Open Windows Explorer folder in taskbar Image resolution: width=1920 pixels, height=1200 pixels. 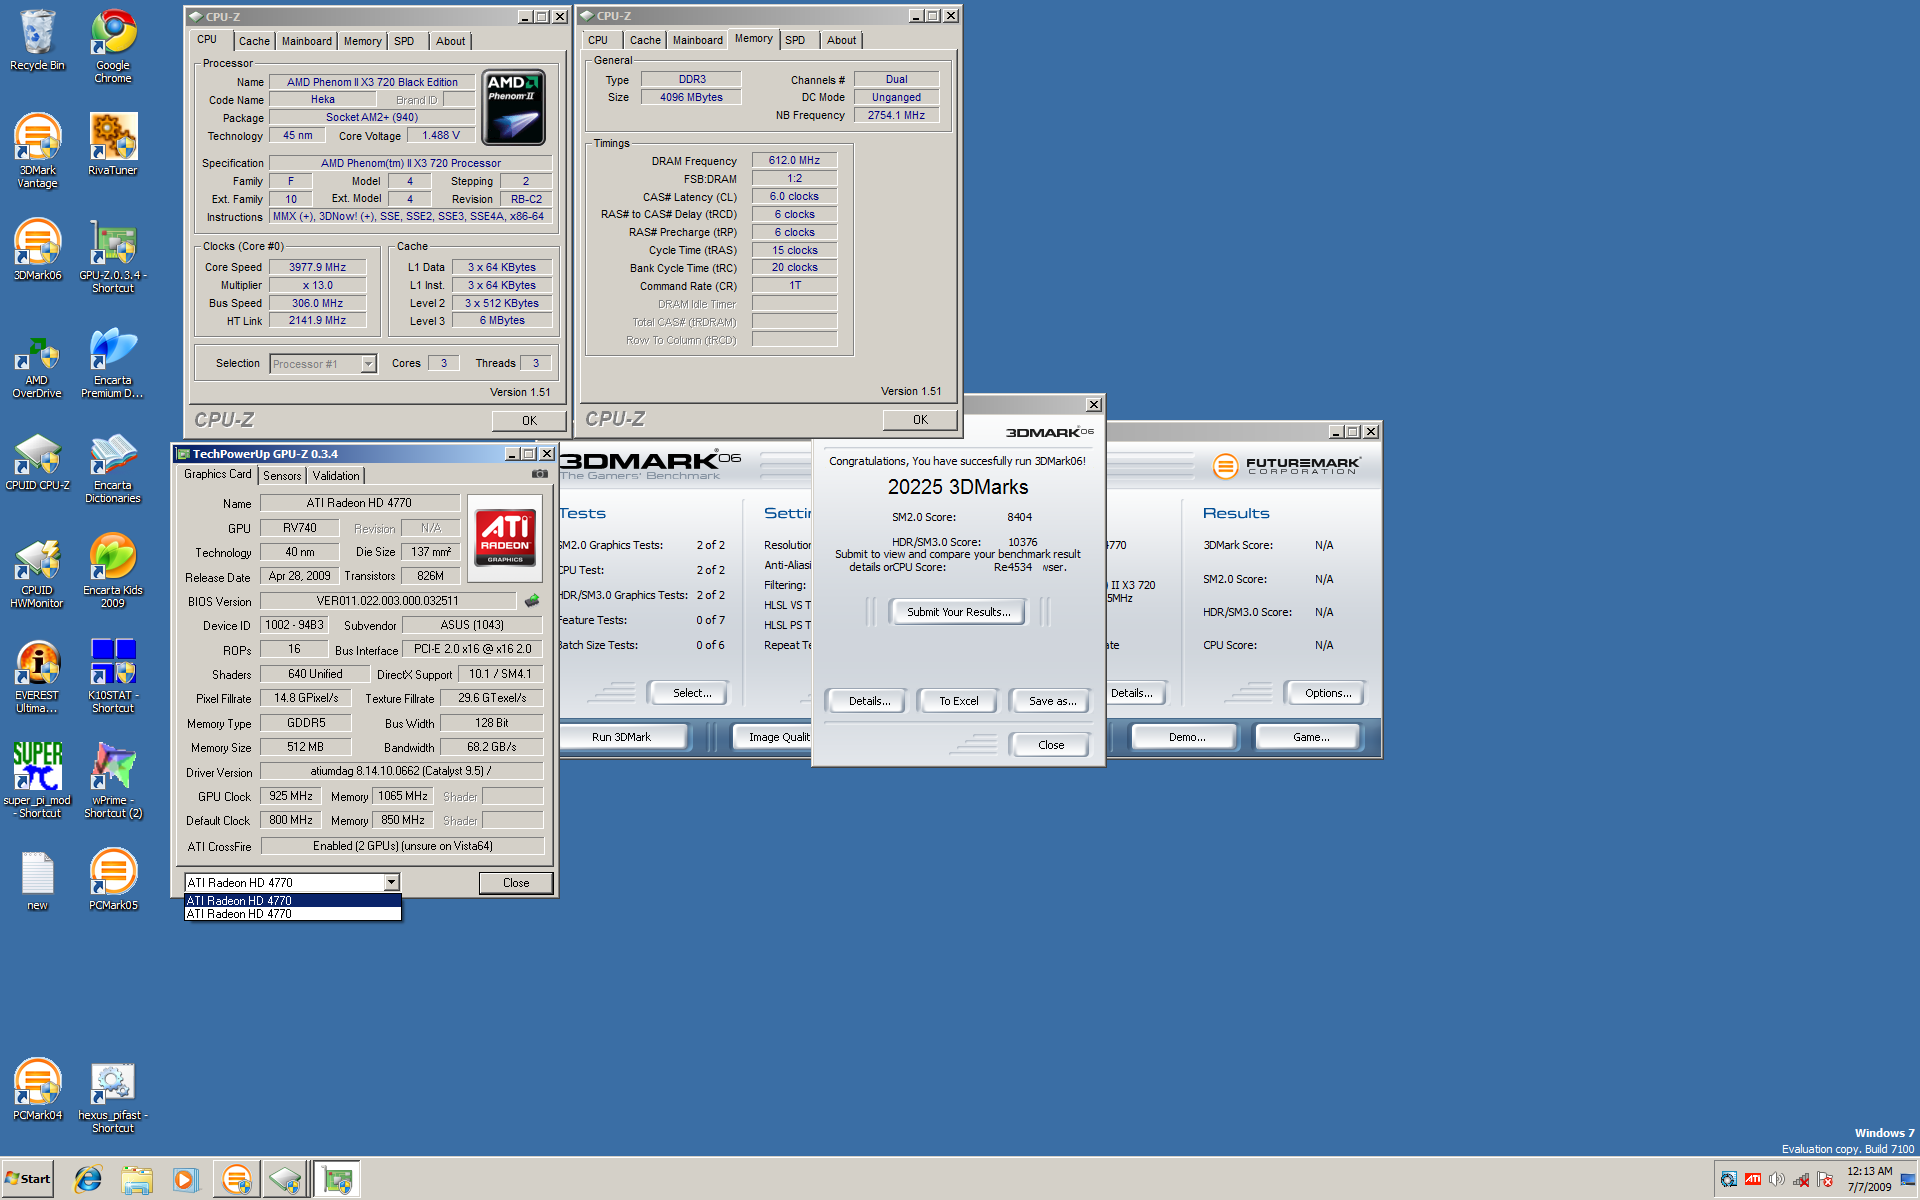(137, 1180)
